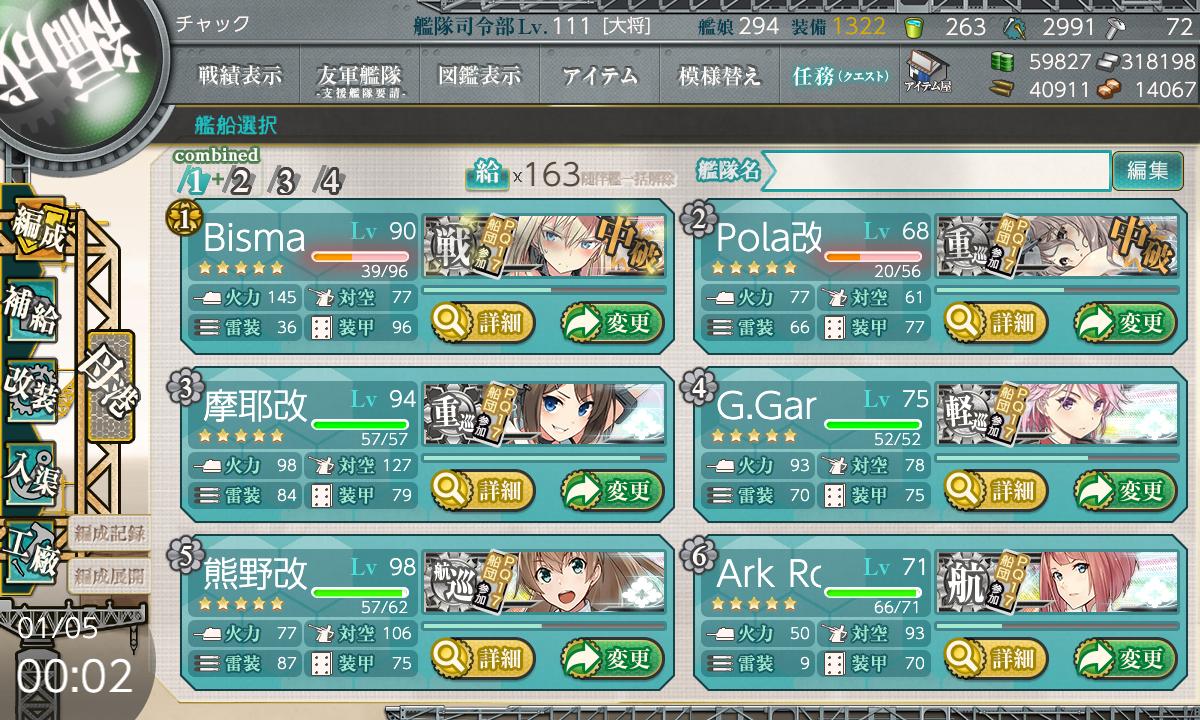Switch to fleet 3 tab
The height and width of the screenshot is (720, 1200).
coord(284,182)
